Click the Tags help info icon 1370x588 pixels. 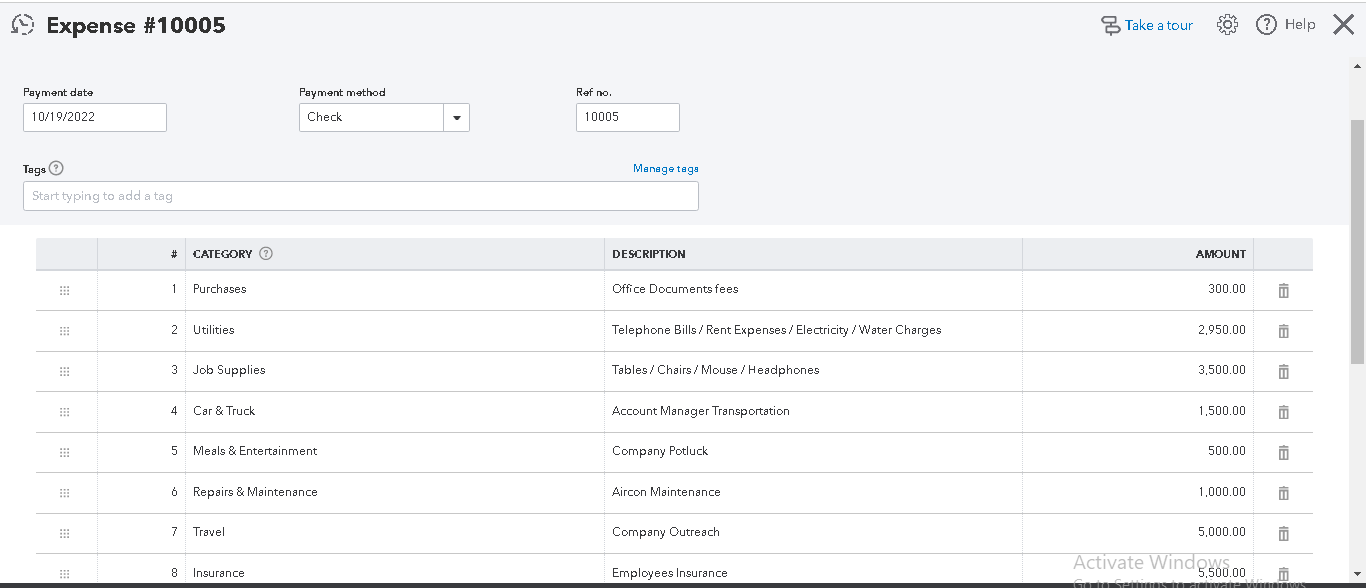click(56, 168)
